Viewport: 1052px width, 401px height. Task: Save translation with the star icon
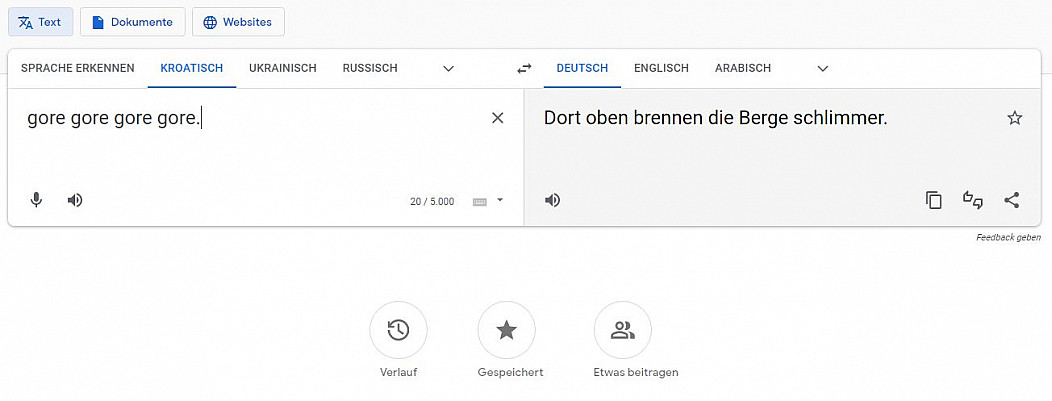click(1015, 118)
